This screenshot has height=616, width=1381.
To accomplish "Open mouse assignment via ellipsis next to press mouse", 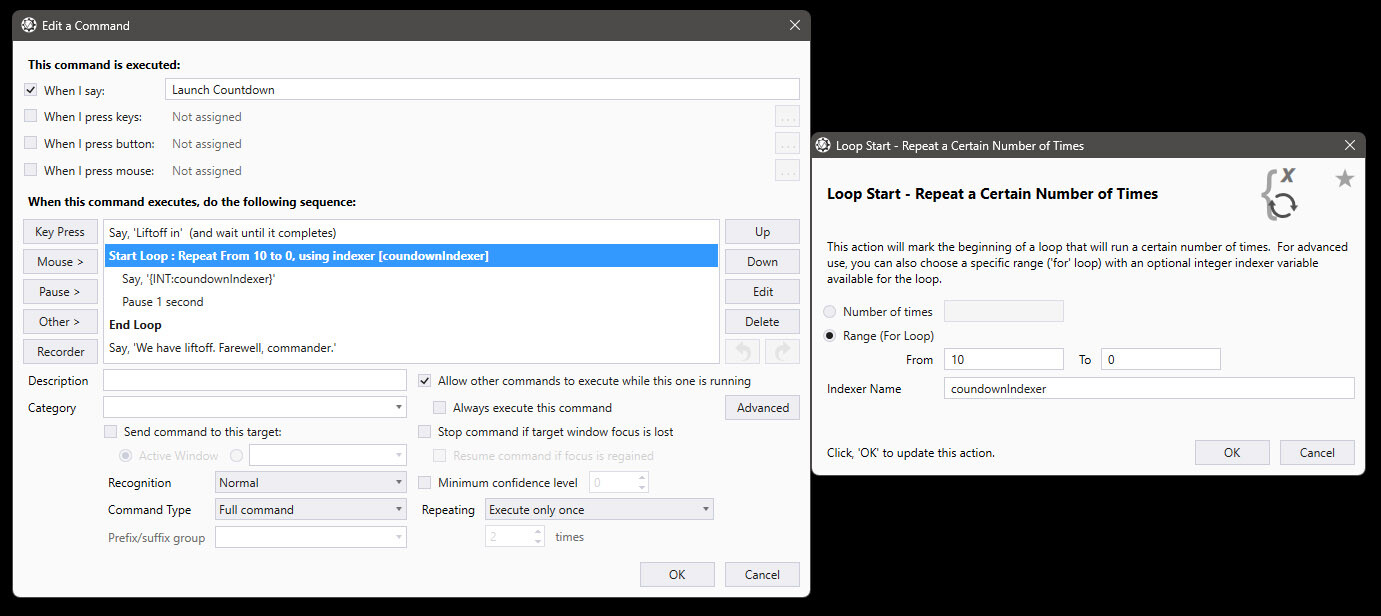I will click(x=787, y=170).
